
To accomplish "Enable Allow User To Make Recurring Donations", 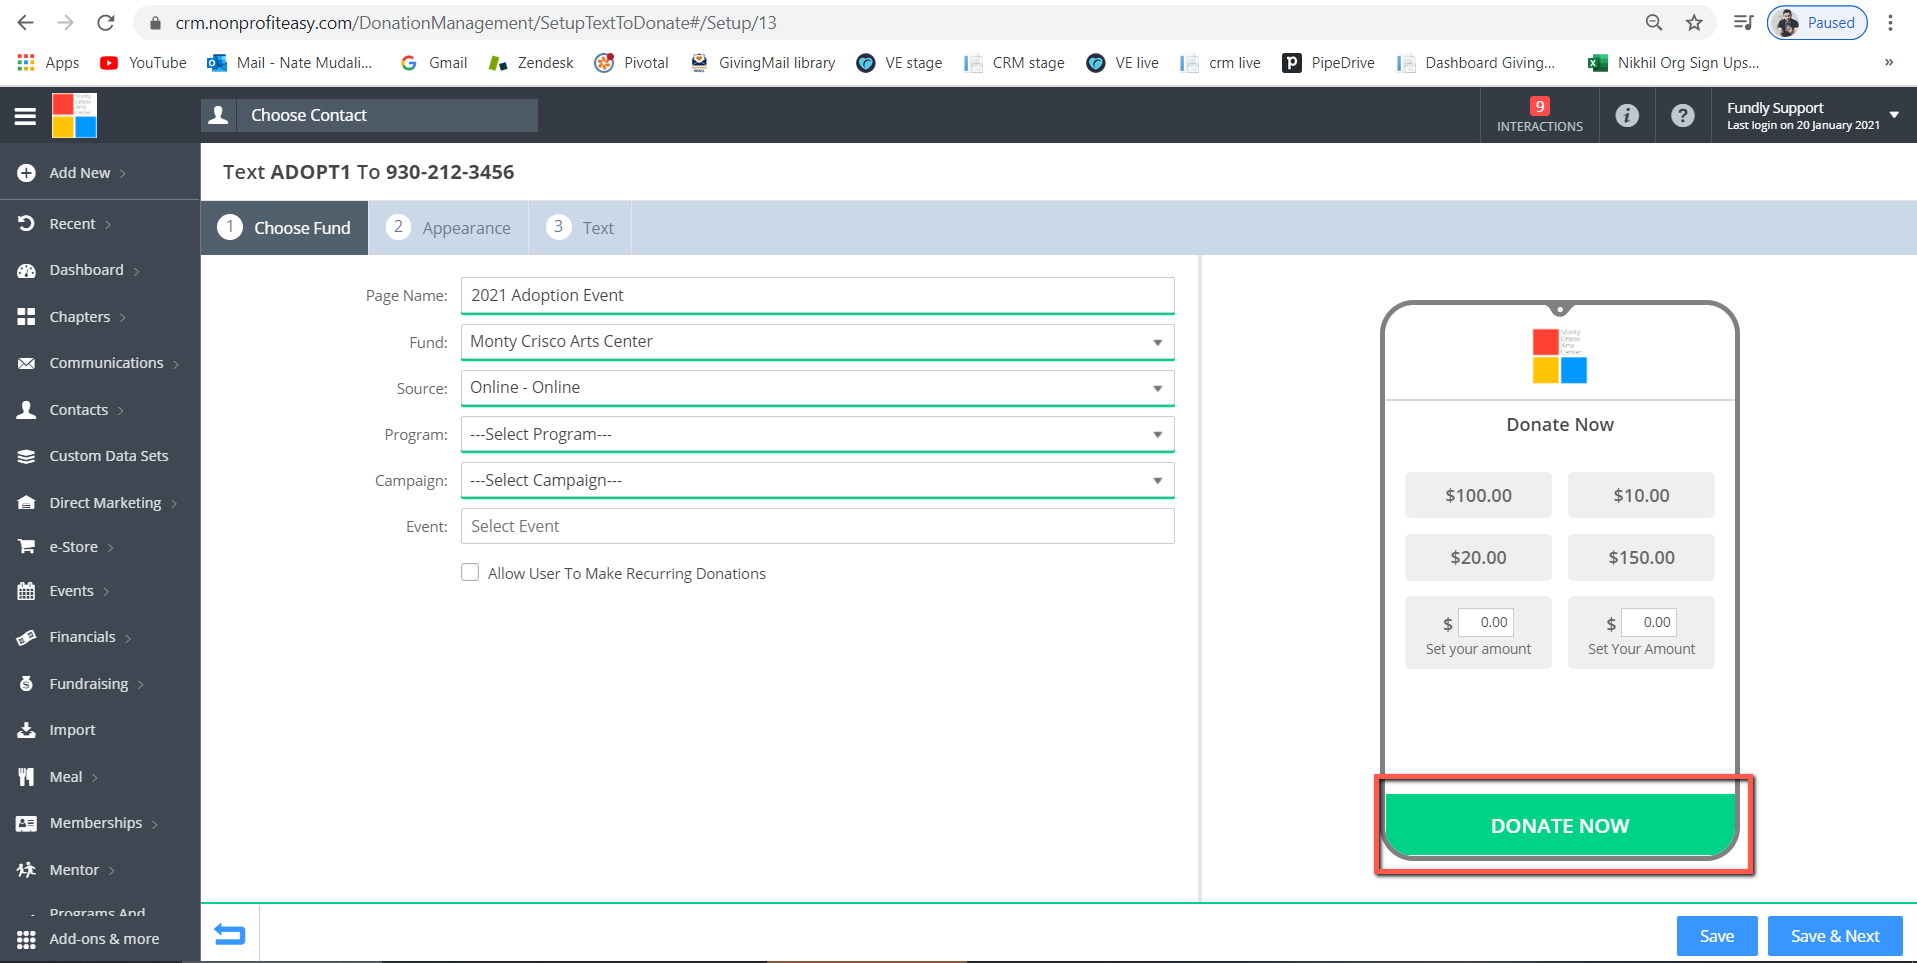I will pos(470,572).
